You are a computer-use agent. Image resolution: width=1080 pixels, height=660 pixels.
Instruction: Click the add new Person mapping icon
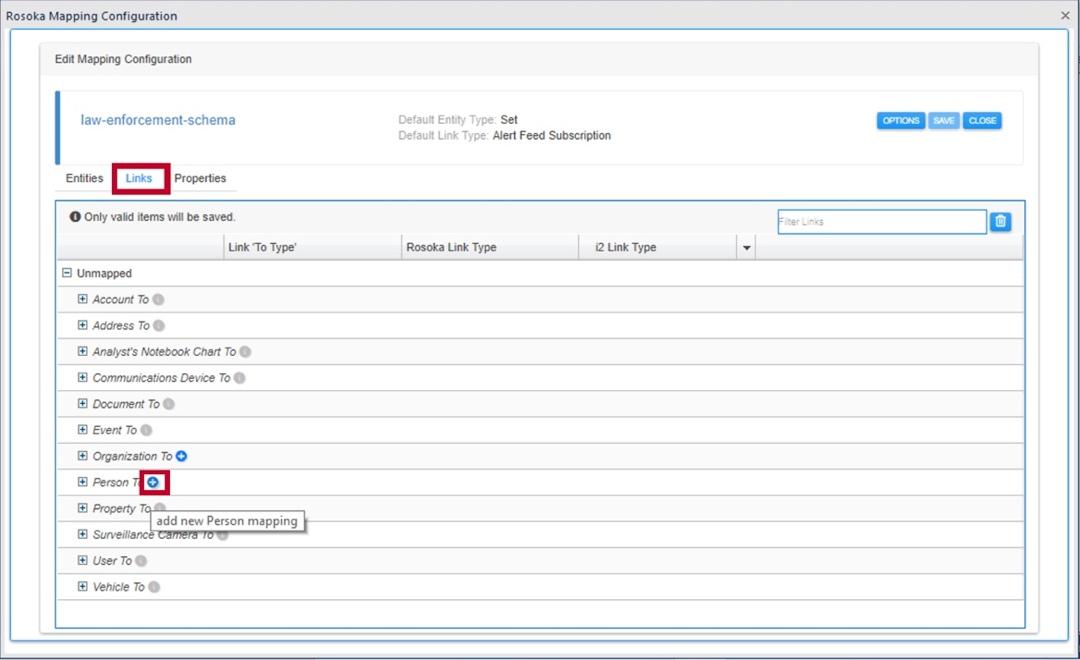(153, 482)
